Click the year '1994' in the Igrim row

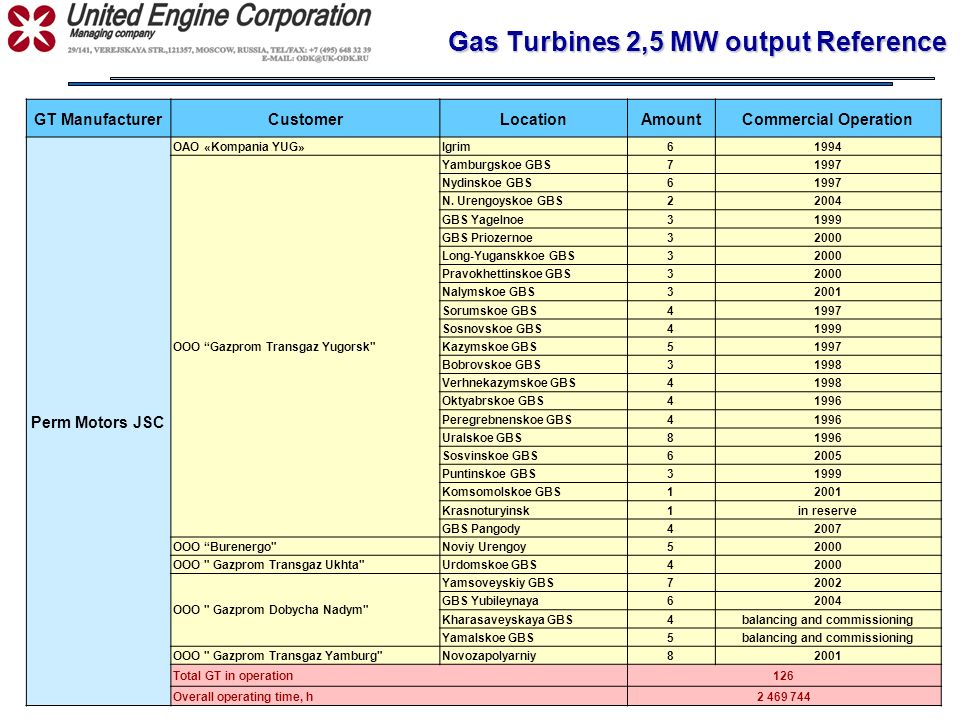[x=828, y=146]
